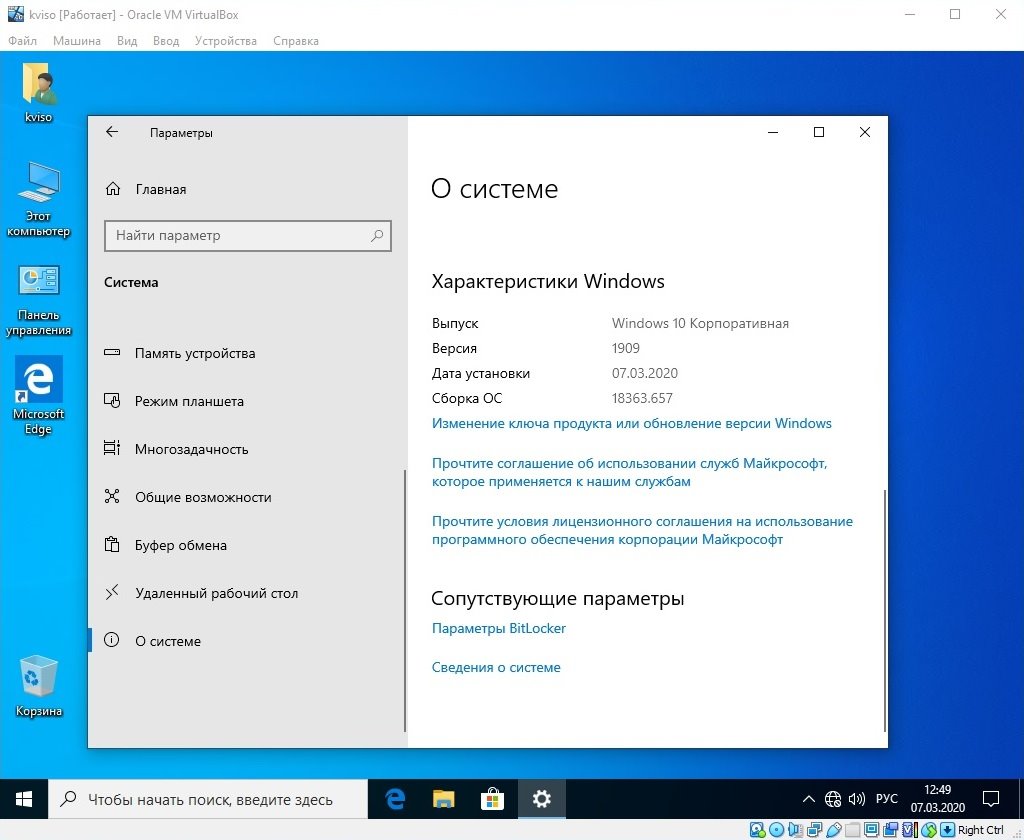This screenshot has width=1024, height=840.
Task: Select the Этот компьютер desktop icon
Action: point(39,199)
